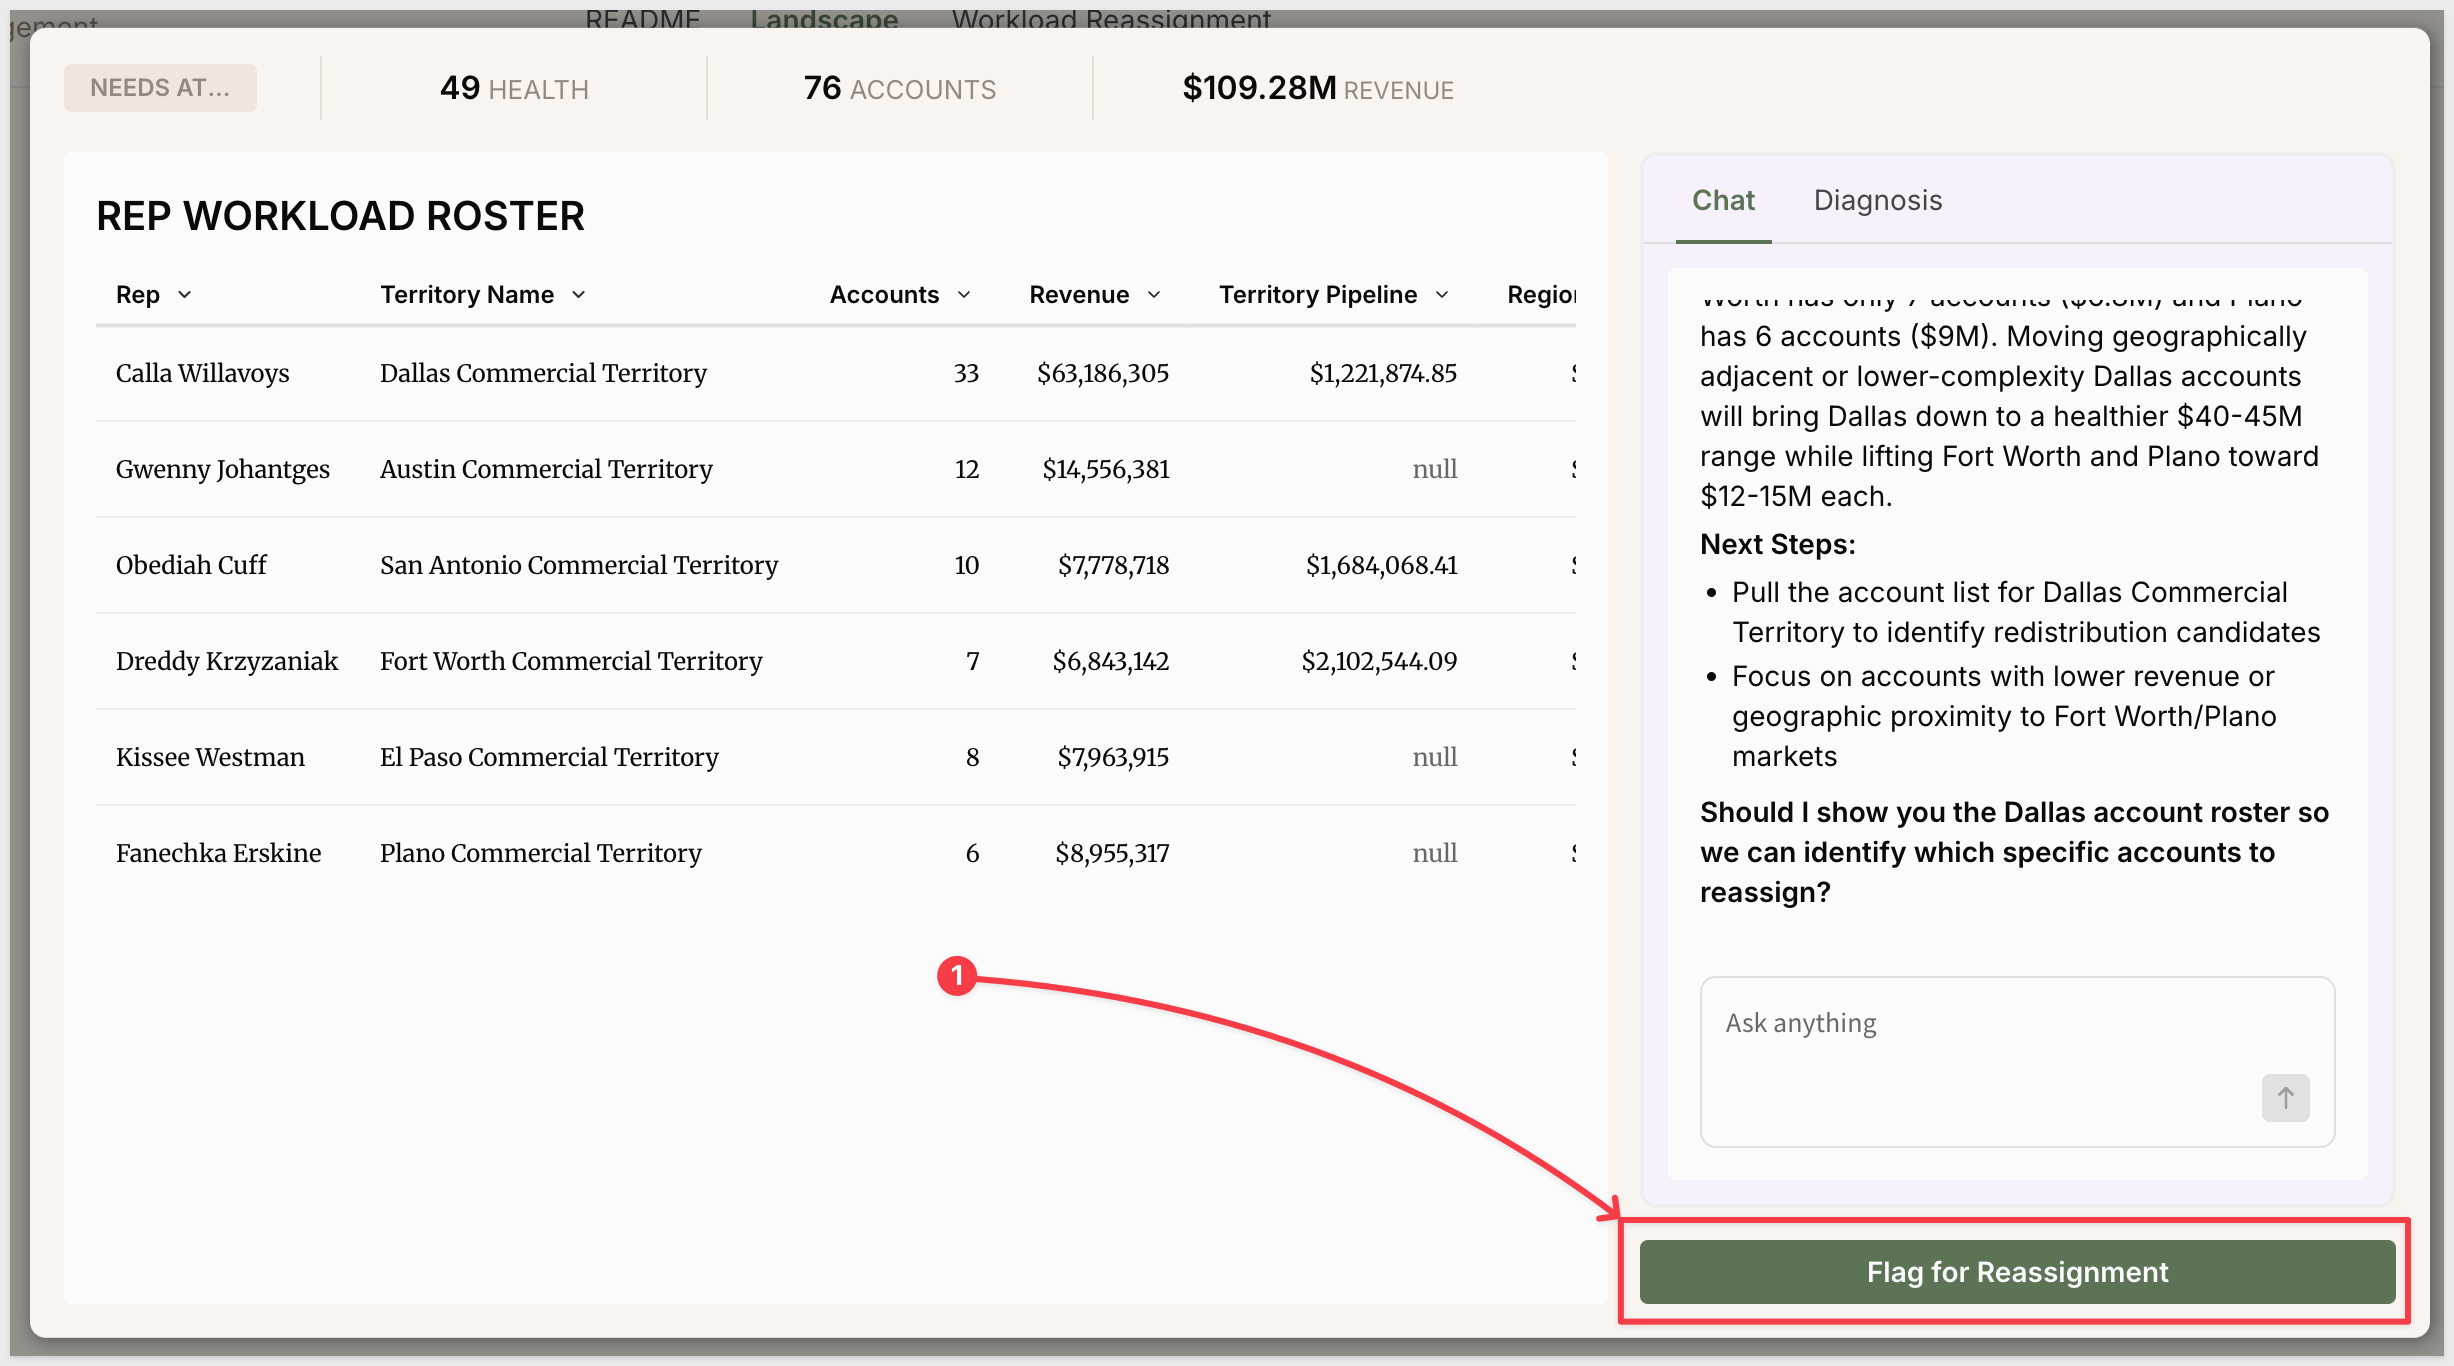This screenshot has width=2454, height=1366.
Task: Click Fort Worth Commercial Territory cell
Action: click(571, 661)
